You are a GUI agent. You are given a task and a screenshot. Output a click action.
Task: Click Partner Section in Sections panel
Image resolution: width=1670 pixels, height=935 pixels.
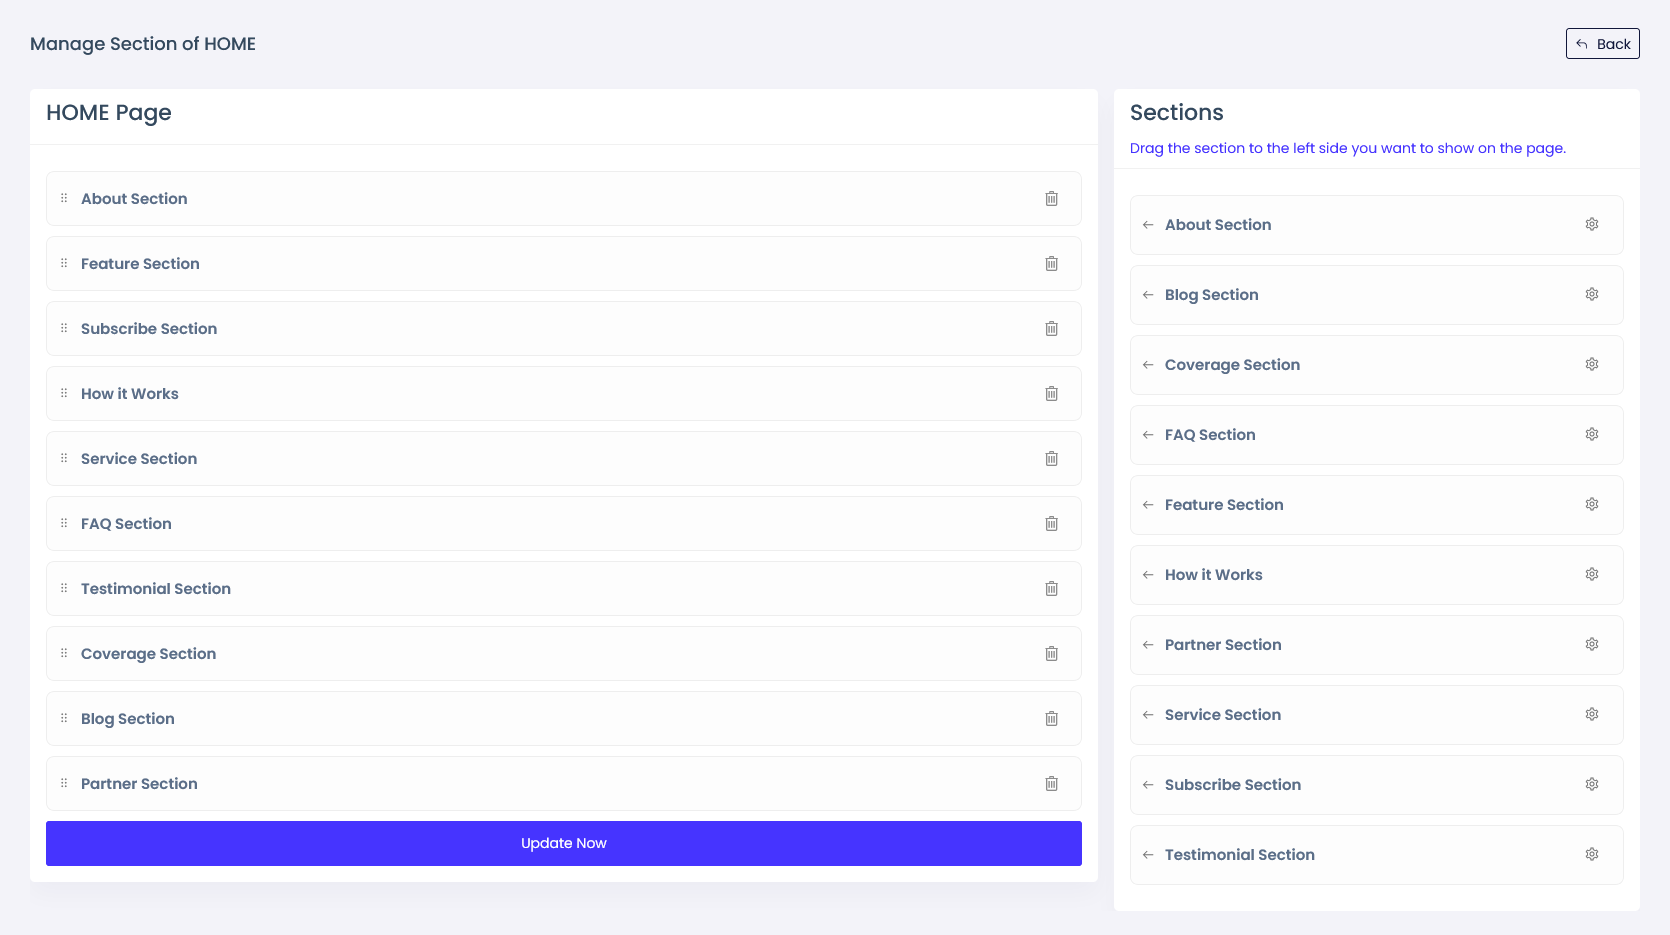pos(1223,645)
